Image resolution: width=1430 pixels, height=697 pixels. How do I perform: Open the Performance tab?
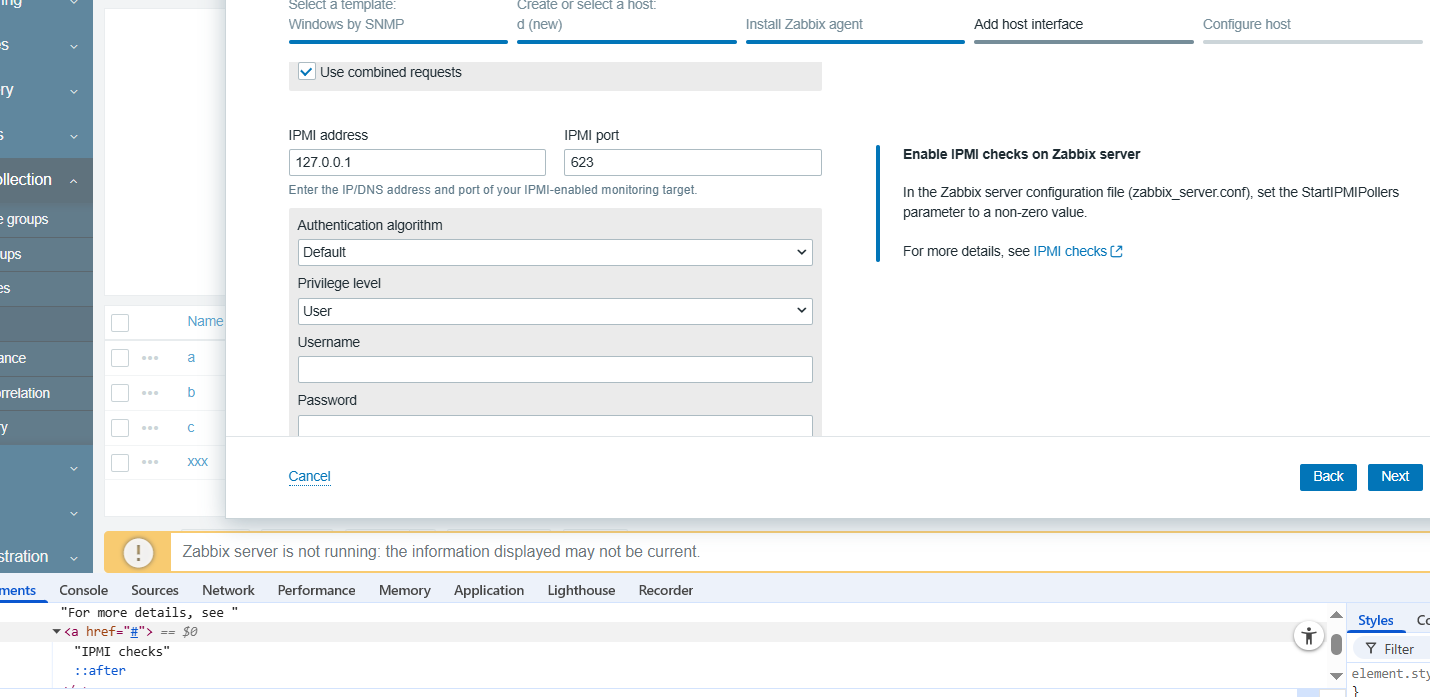pos(317,590)
